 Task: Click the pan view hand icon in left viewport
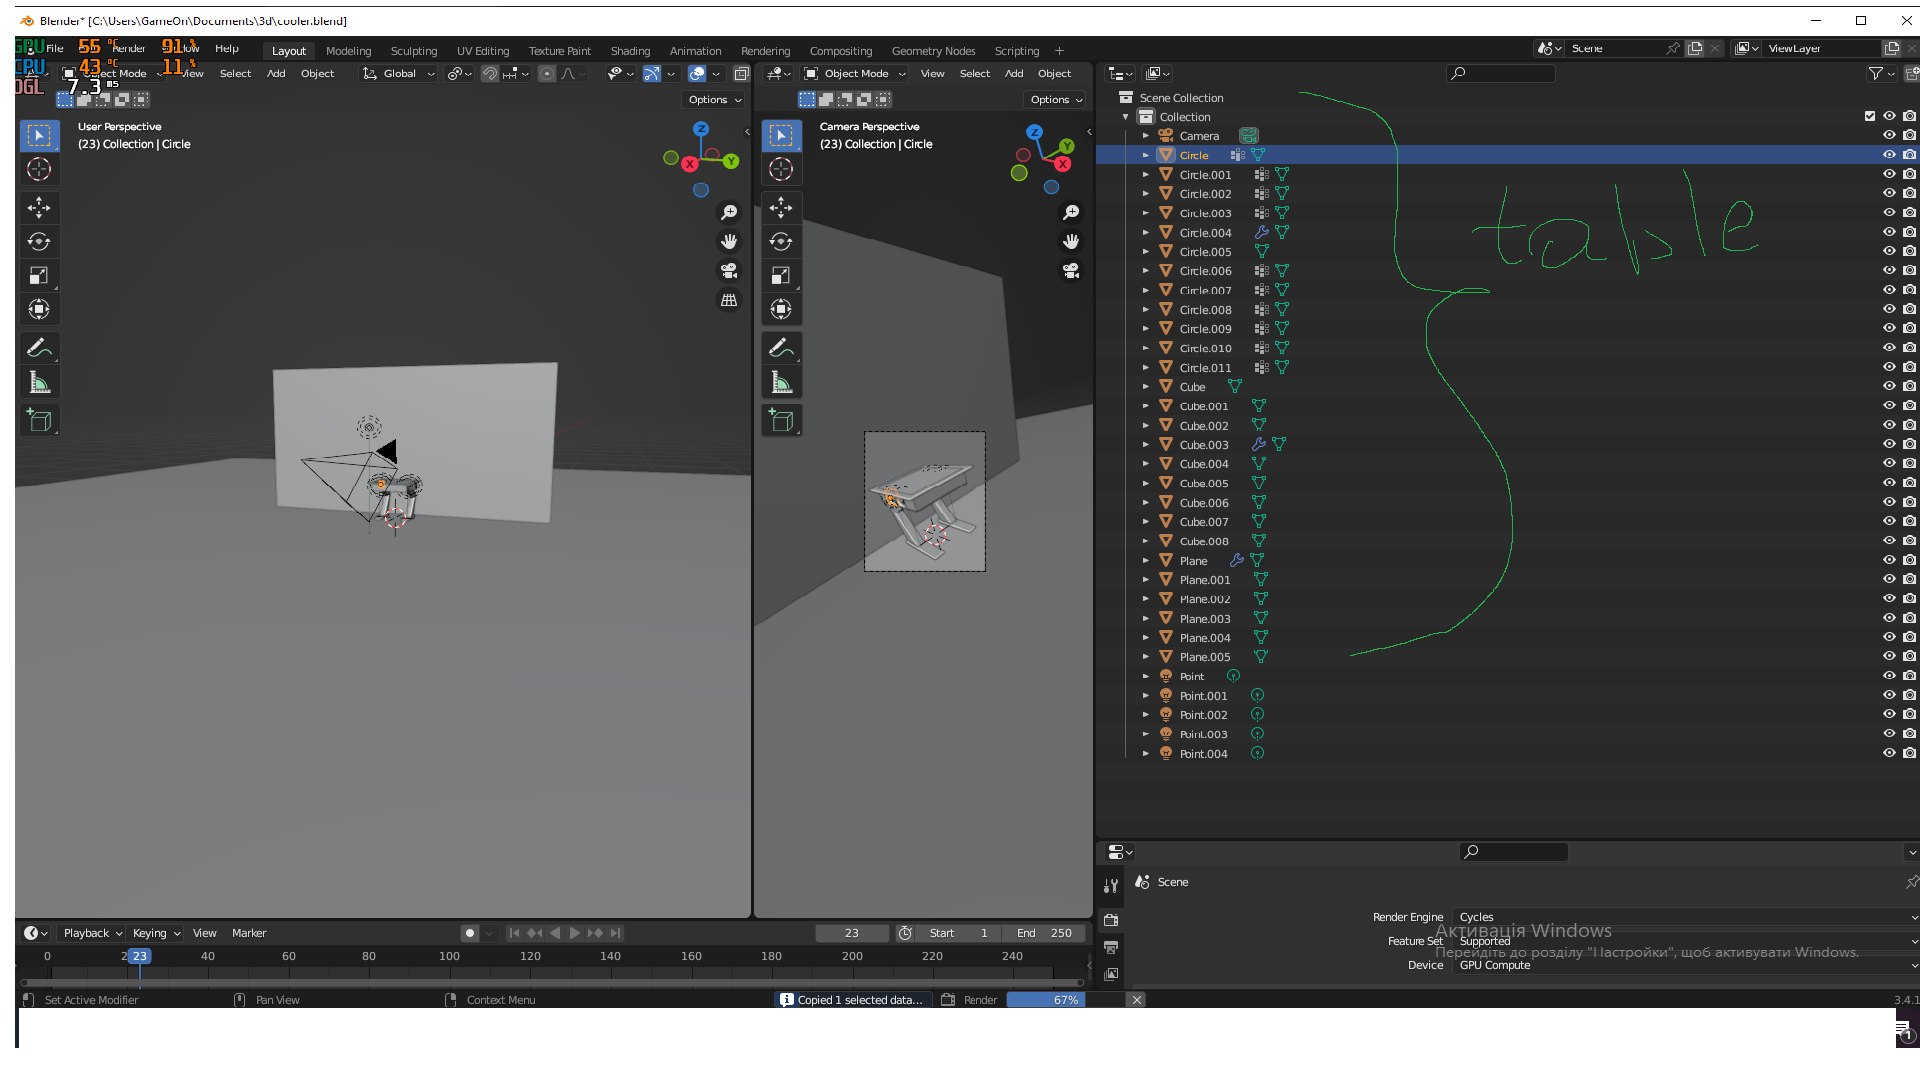point(729,241)
